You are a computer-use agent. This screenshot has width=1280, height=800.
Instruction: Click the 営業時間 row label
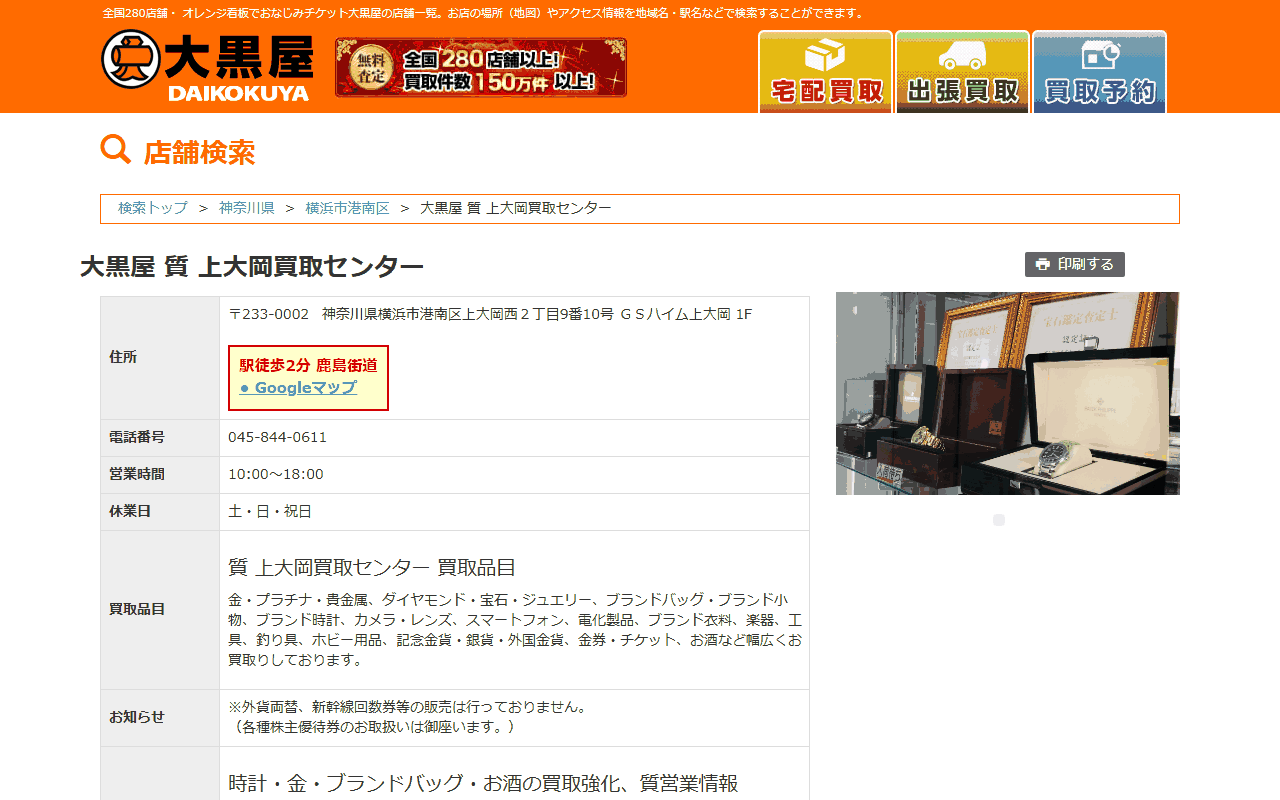click(137, 474)
